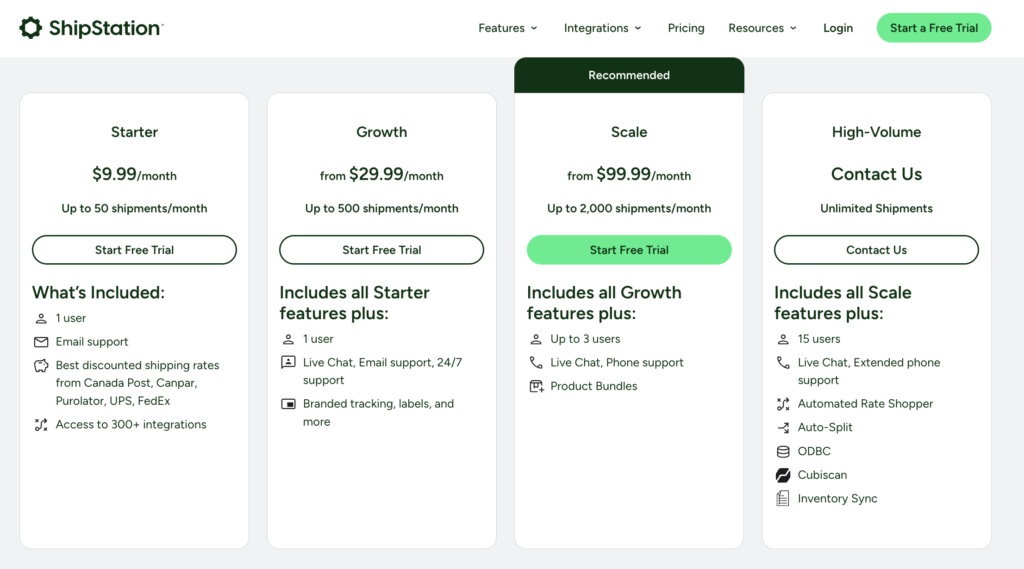Click the envelope icon beside Email support
This screenshot has height=569, width=1024.
pos(41,342)
